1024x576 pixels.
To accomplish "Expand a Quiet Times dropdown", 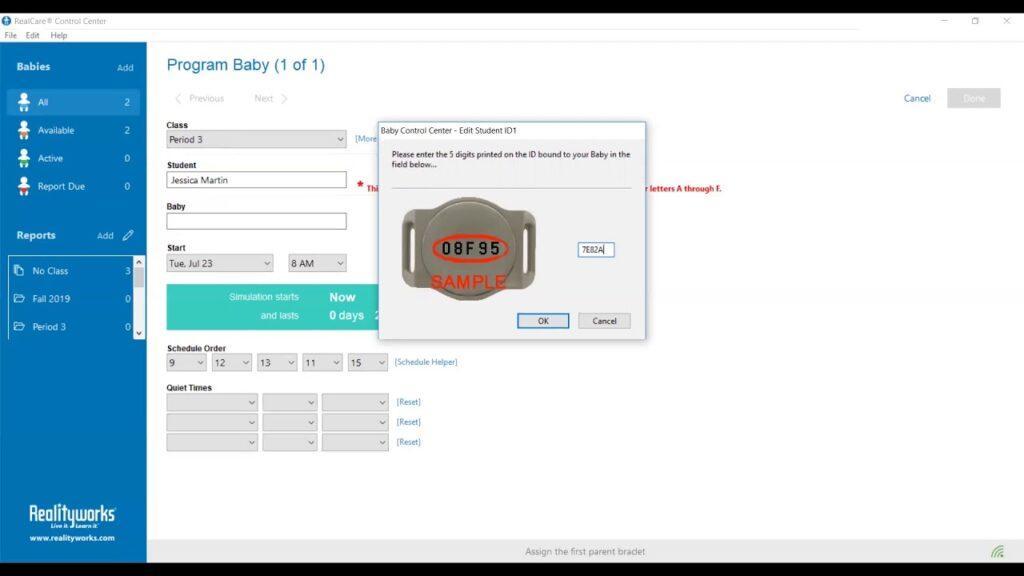I will pyautogui.click(x=210, y=401).
